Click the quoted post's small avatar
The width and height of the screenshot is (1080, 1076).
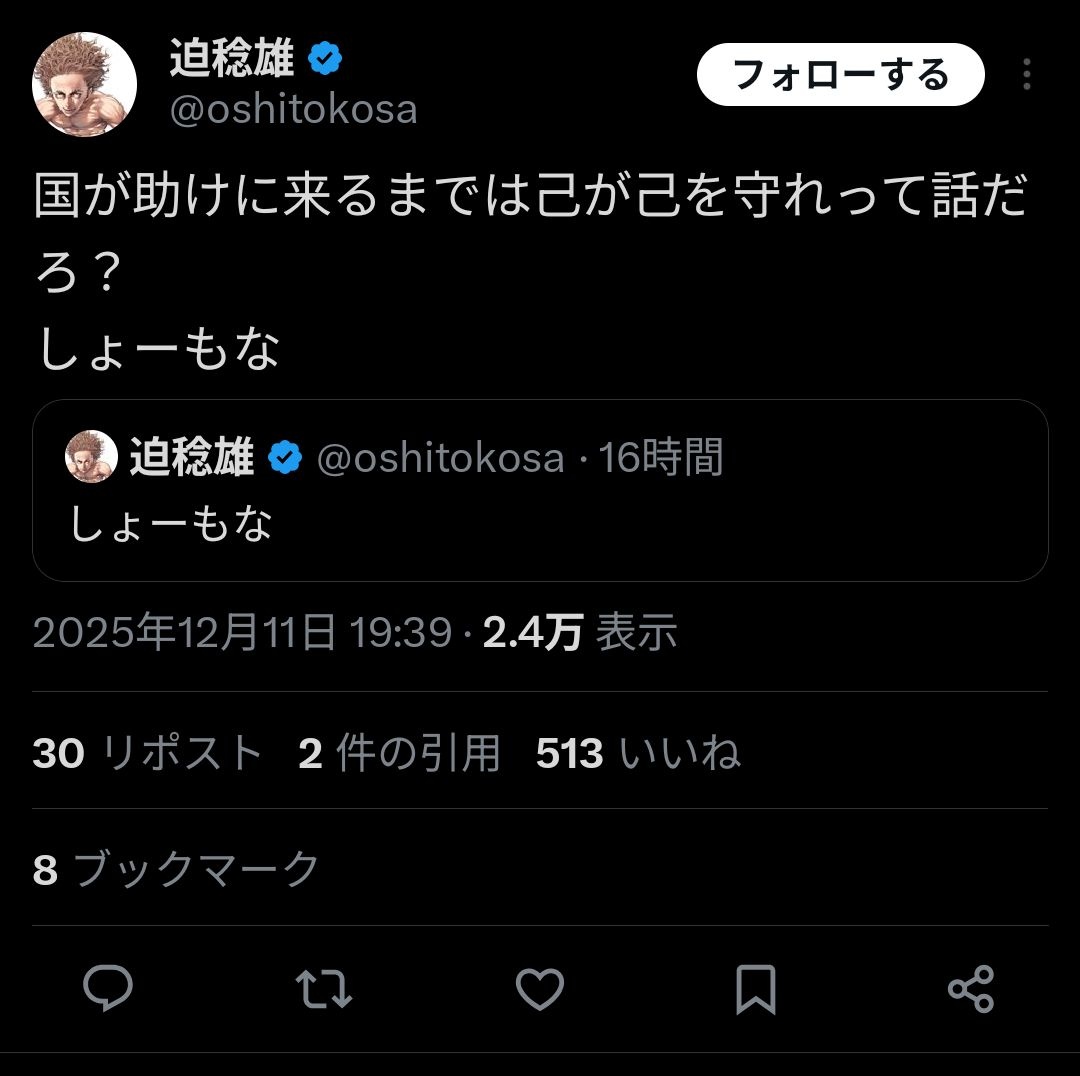click(x=91, y=457)
